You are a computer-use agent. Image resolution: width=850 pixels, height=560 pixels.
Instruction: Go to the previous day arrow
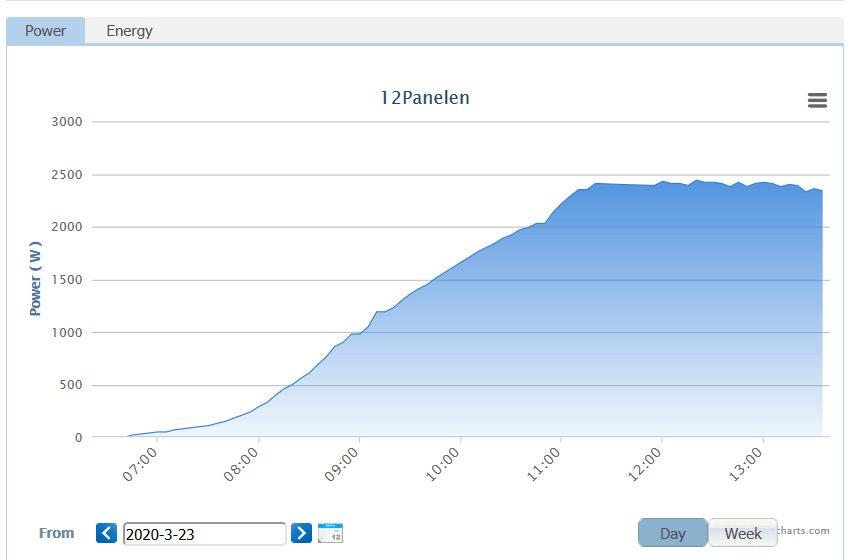coord(106,533)
